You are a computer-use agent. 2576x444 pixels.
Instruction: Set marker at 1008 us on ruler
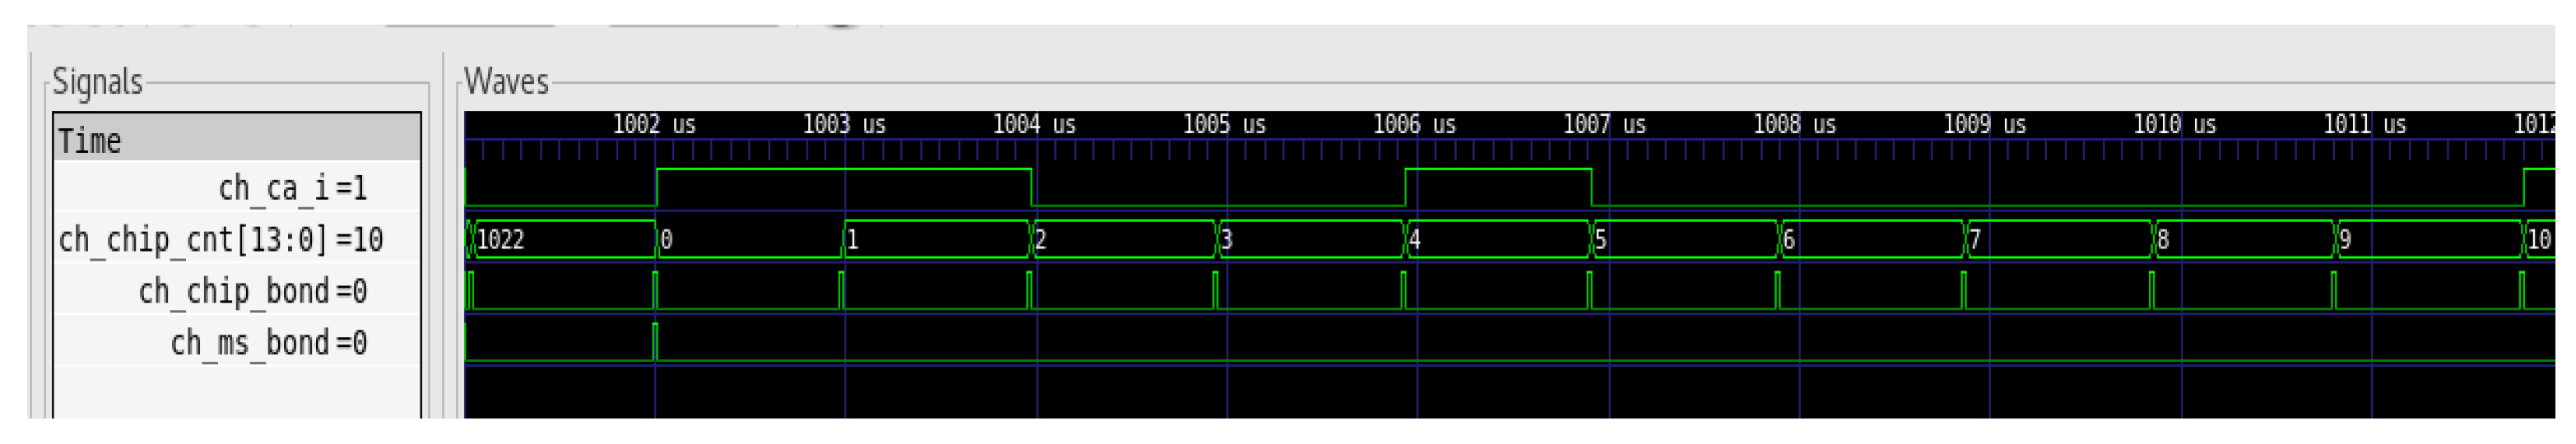click(x=1794, y=125)
